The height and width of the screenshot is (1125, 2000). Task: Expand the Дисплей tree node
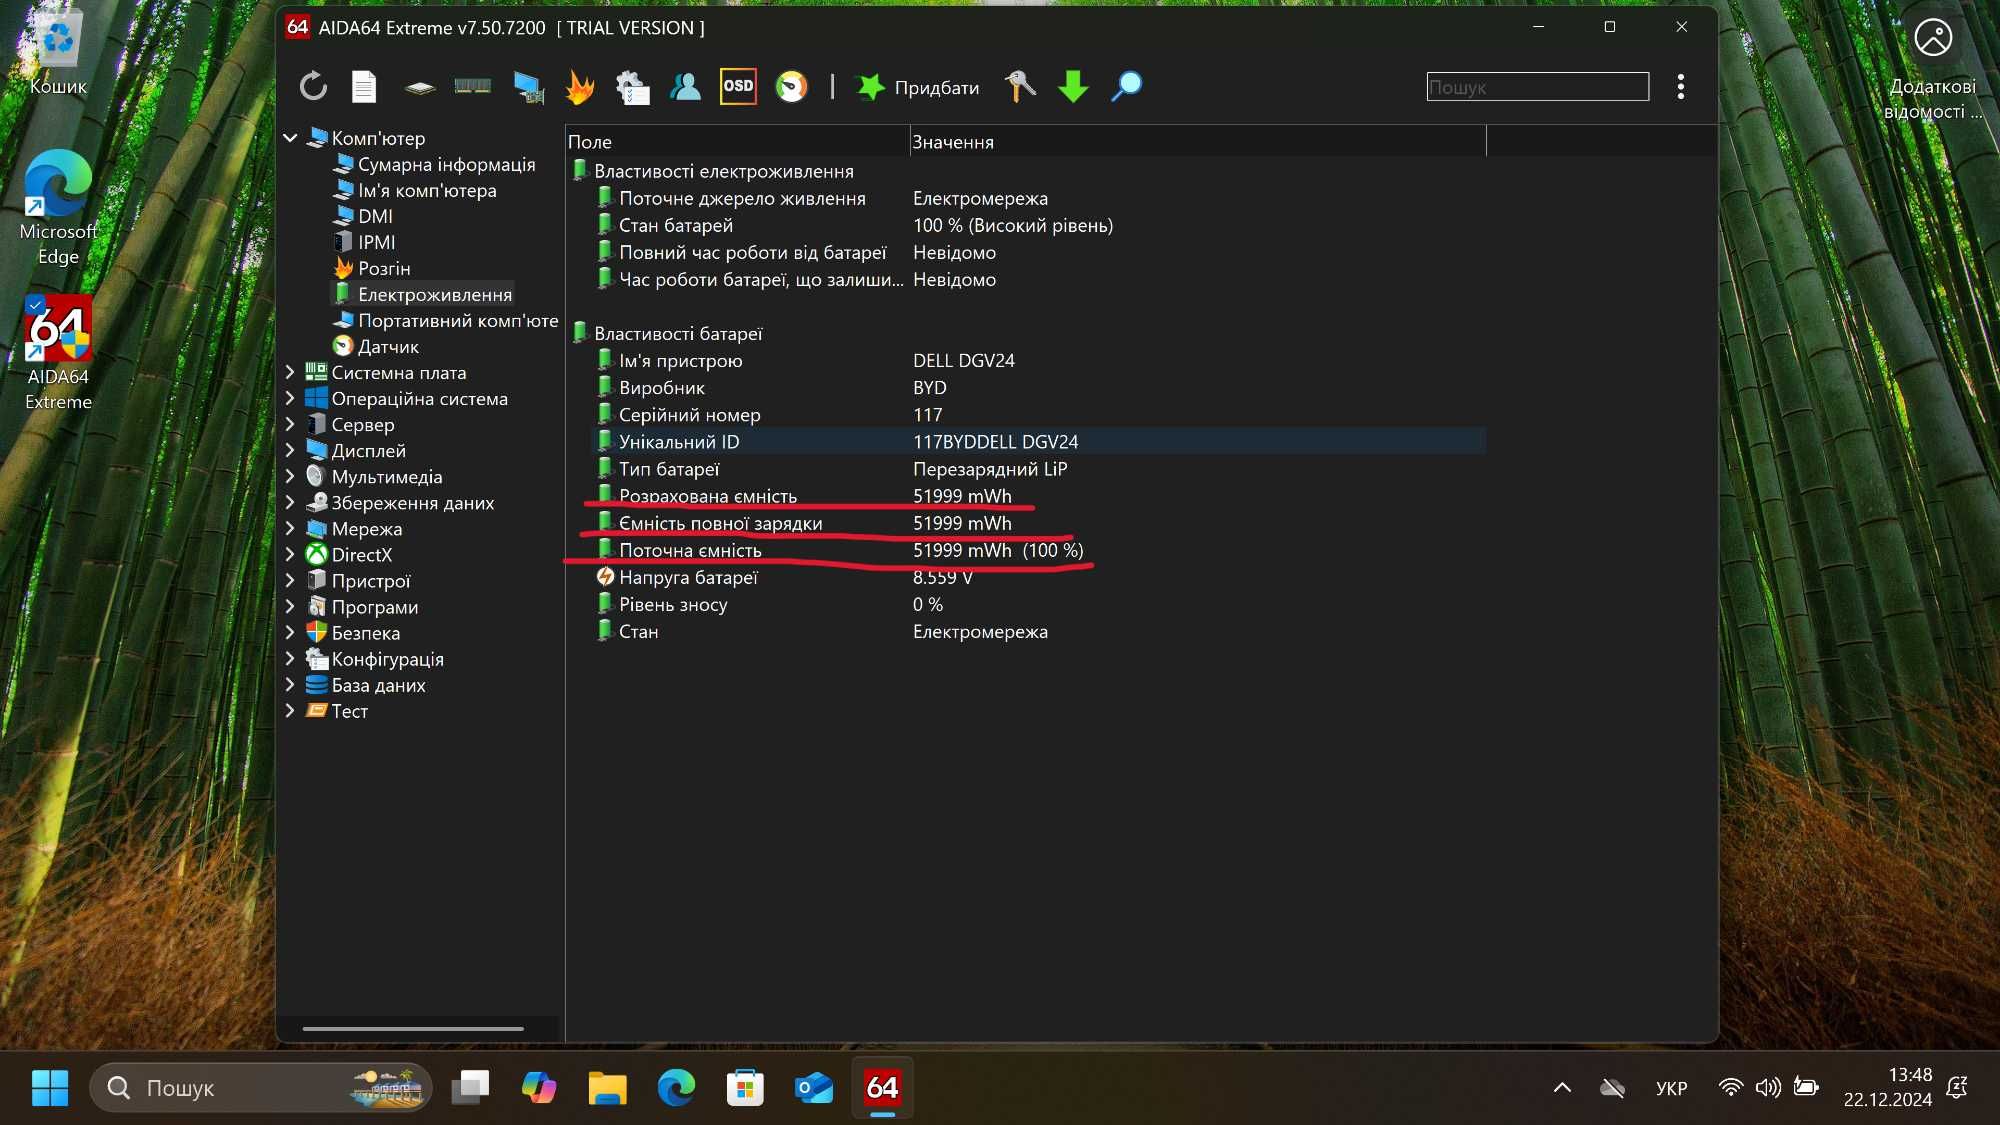290,450
